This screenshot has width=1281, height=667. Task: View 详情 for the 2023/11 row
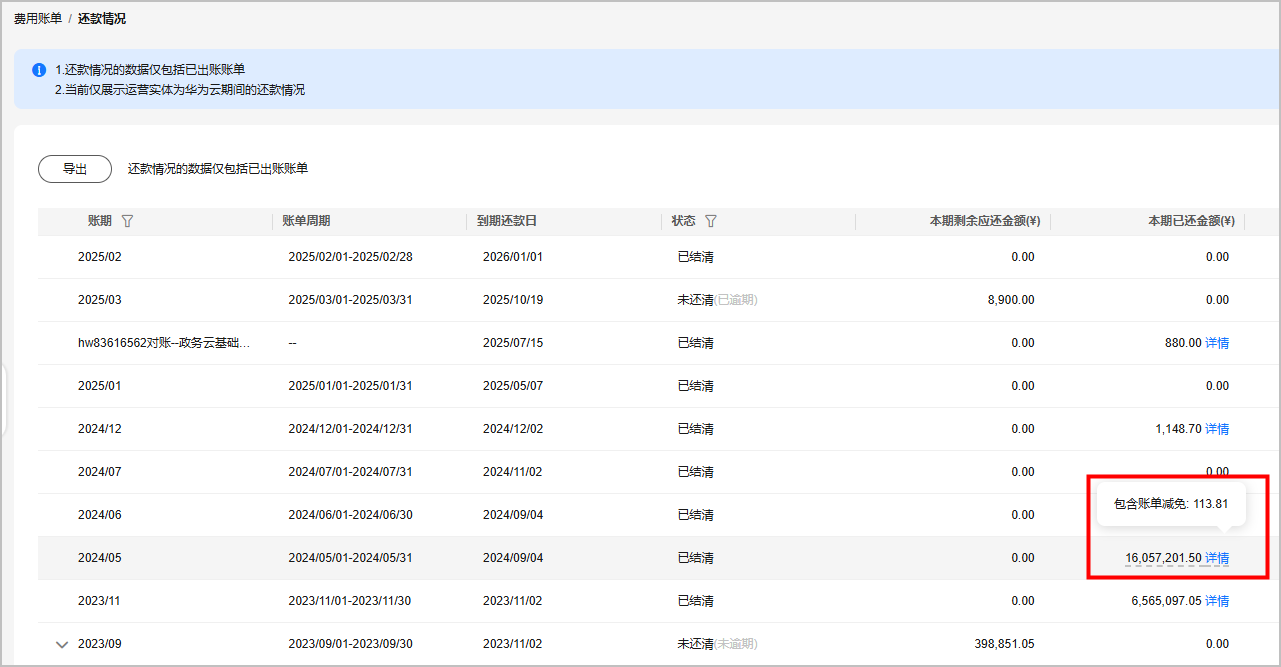[1217, 601]
